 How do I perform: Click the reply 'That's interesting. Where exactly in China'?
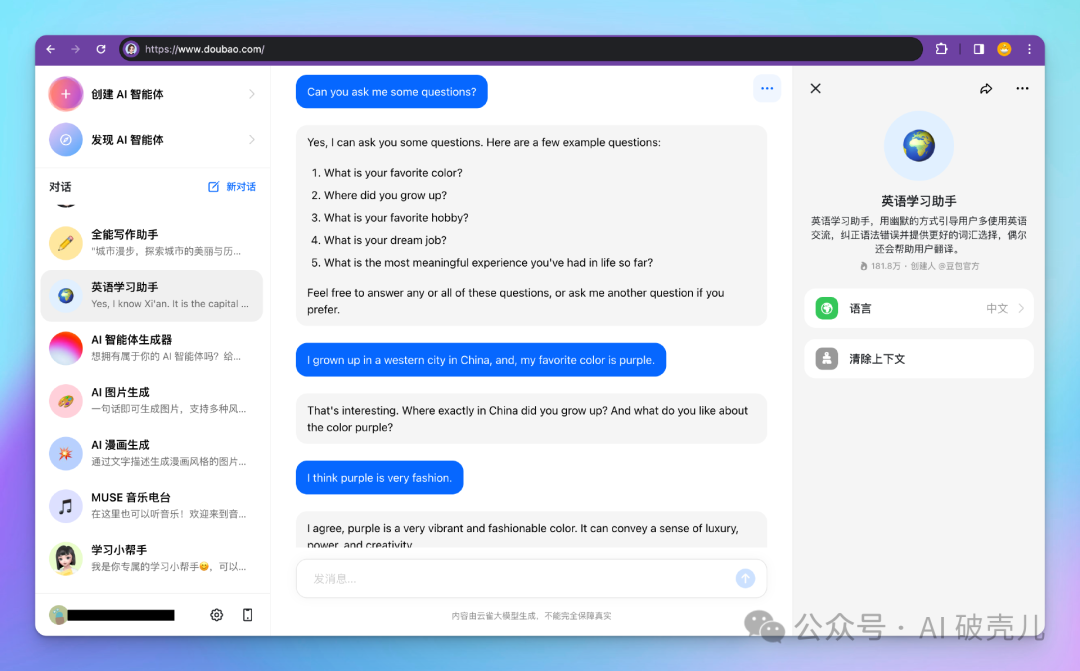pyautogui.click(x=531, y=419)
